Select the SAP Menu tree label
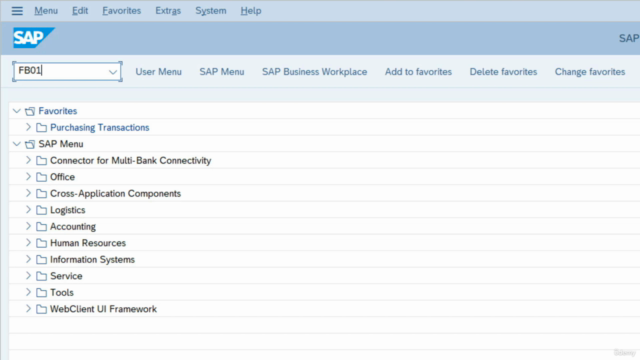This screenshot has height=360, width=640. (x=61, y=144)
